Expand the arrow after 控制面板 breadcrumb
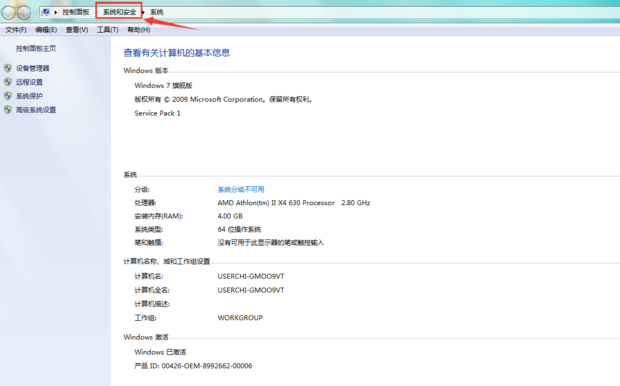 point(96,12)
